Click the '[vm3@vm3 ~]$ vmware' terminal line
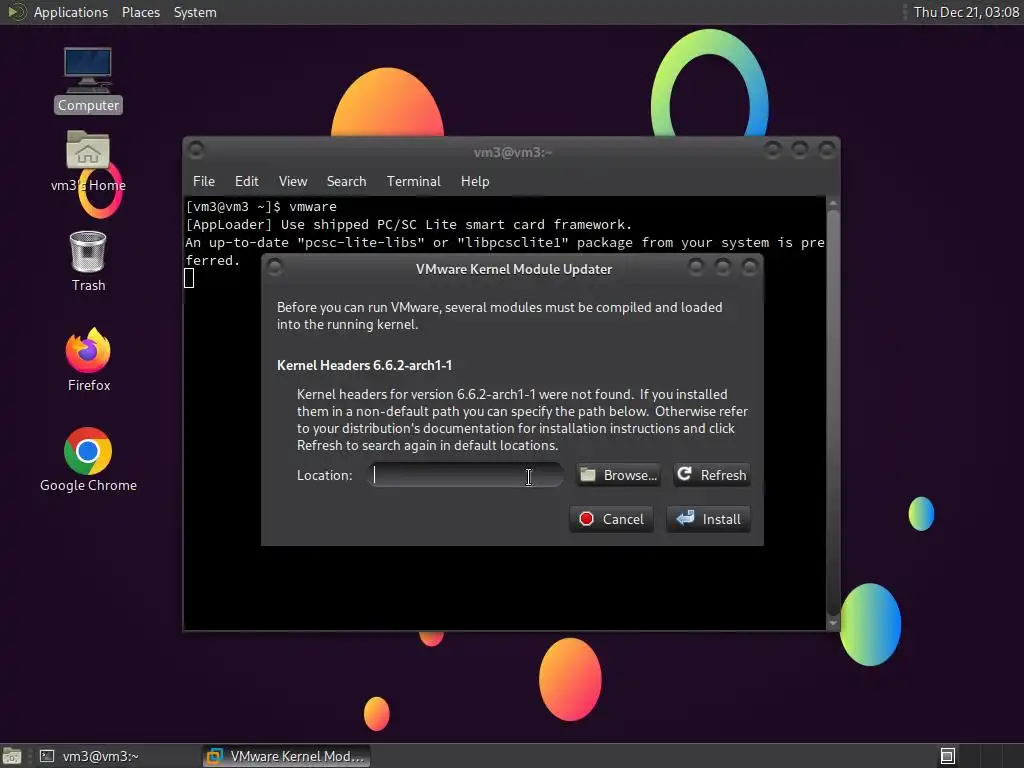Screen dimensions: 1024x768 click(261, 206)
